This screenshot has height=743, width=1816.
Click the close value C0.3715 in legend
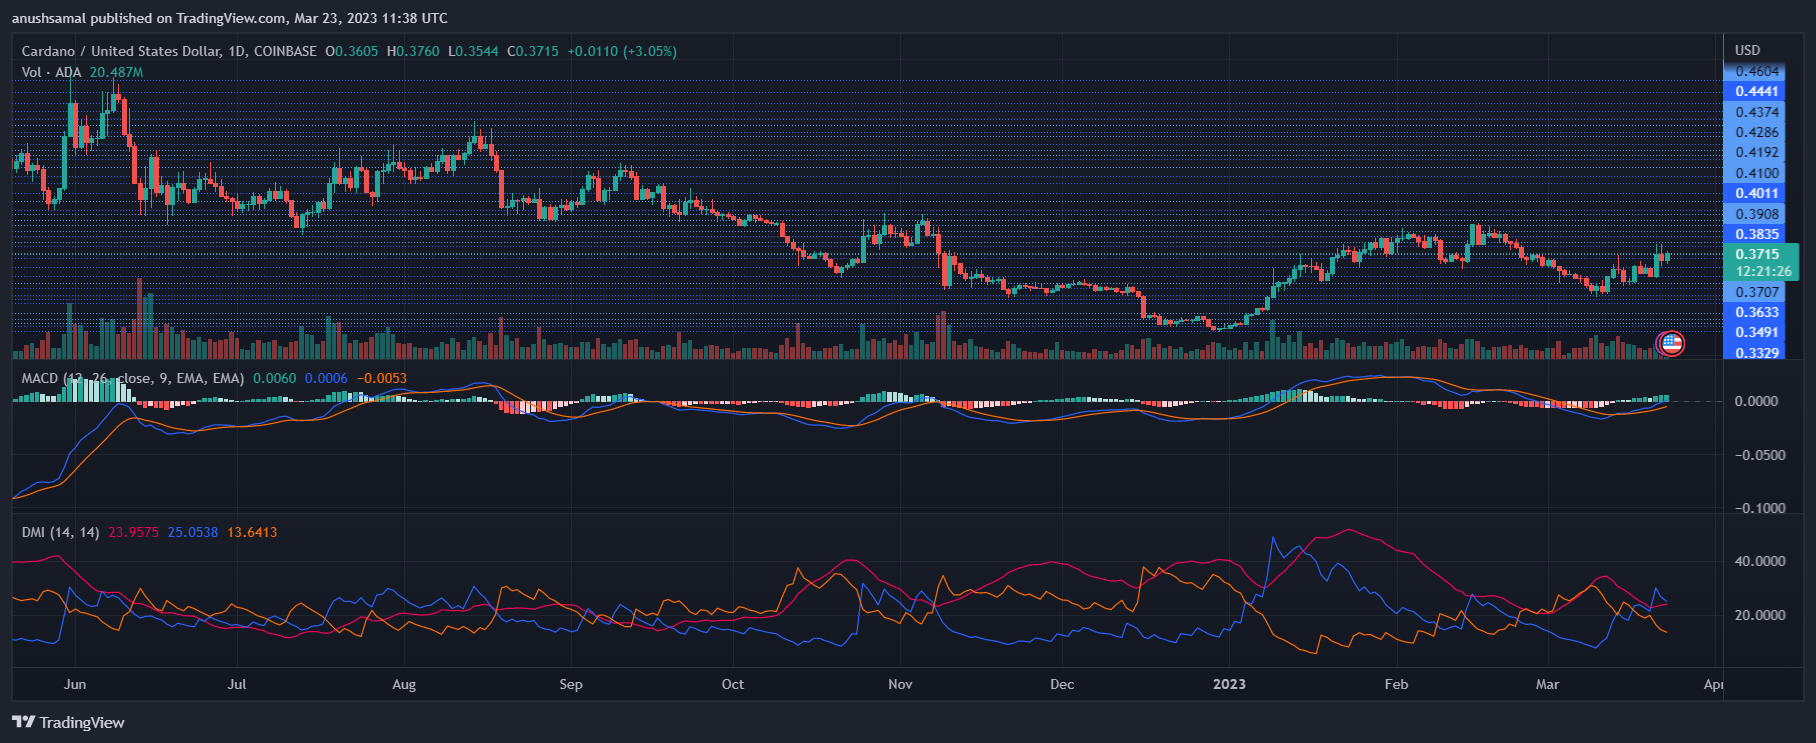coord(533,51)
